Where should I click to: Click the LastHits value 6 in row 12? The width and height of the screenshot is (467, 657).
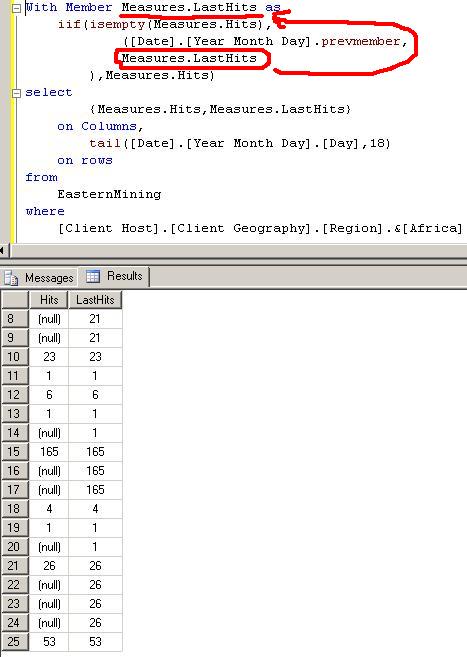point(95,395)
